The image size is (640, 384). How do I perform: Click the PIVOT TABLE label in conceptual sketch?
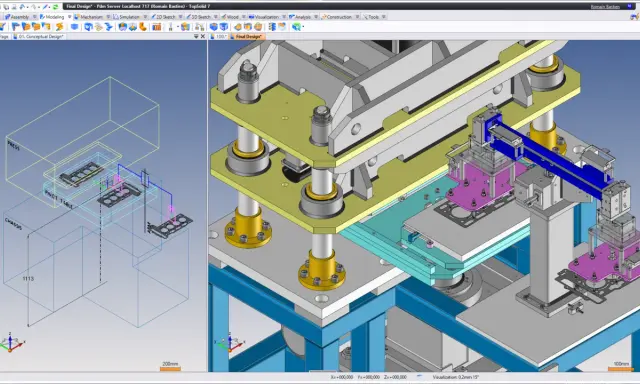coord(59,200)
